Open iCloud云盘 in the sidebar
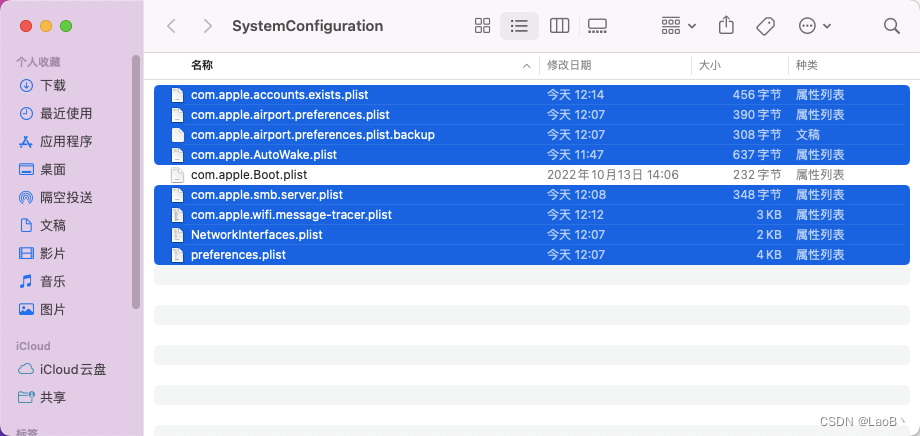This screenshot has height=436, width=920. tap(73, 370)
